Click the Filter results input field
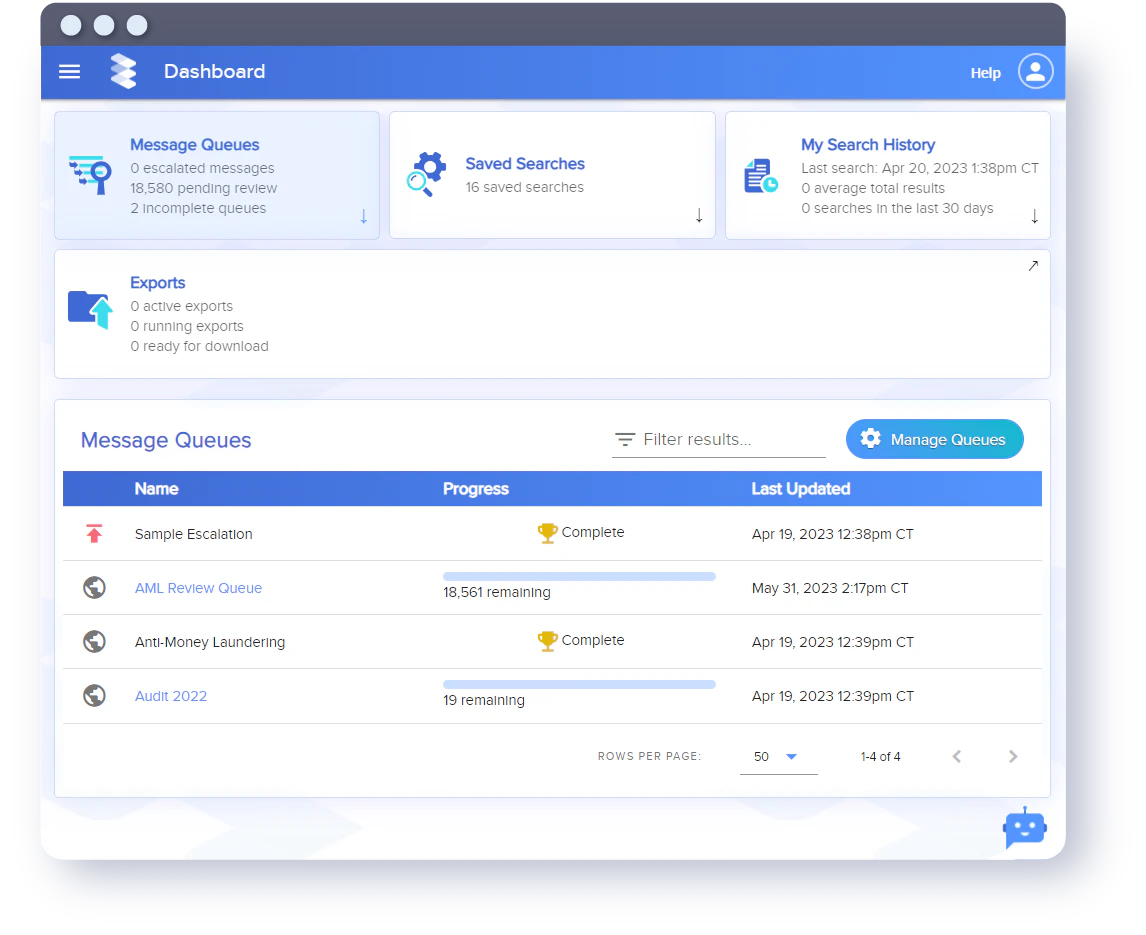Screen dimensions: 1146x935 coord(719,439)
